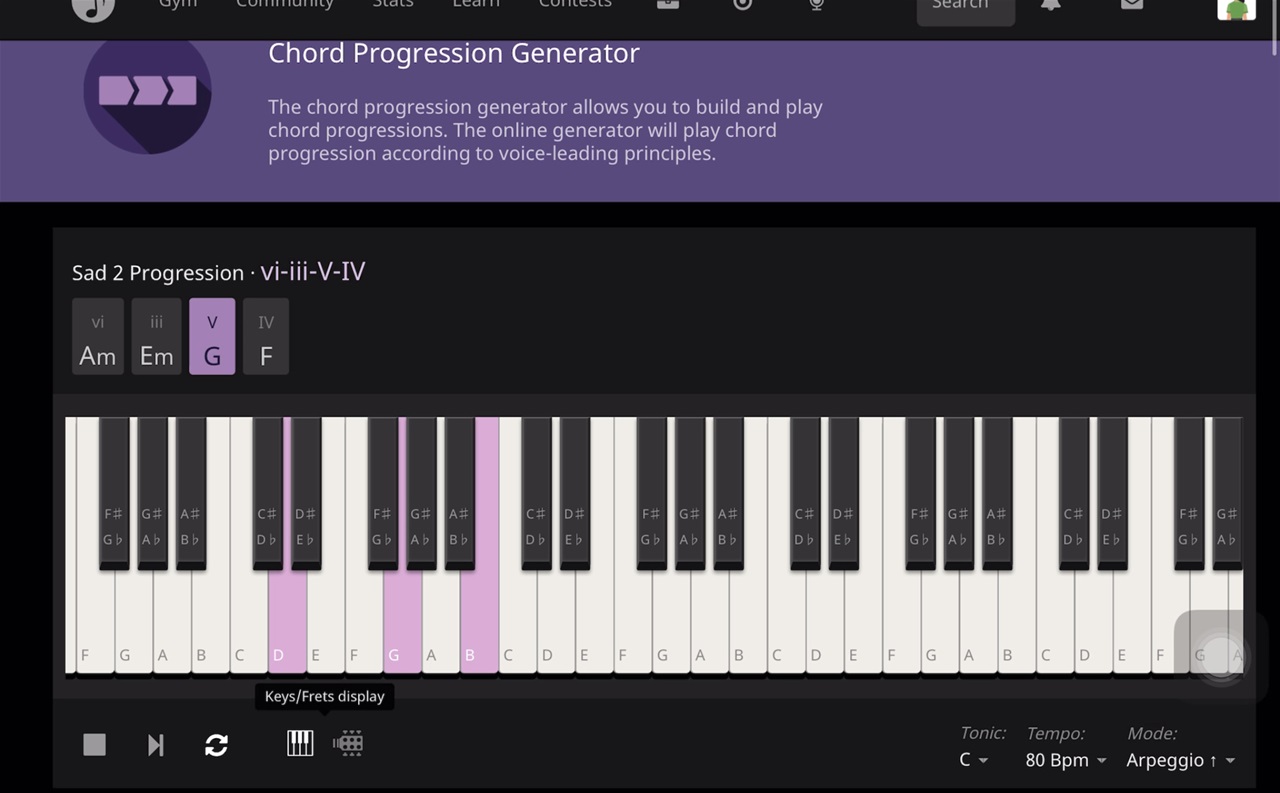Switch to piano keys display

(300, 743)
